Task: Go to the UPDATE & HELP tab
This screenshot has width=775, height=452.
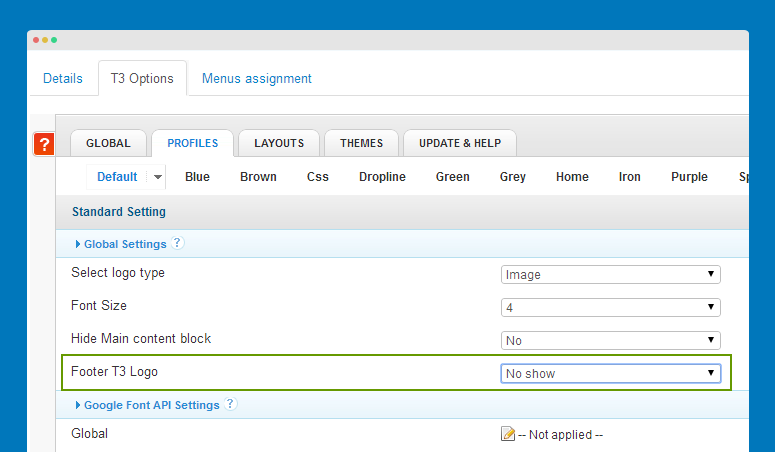Action: pos(460,143)
